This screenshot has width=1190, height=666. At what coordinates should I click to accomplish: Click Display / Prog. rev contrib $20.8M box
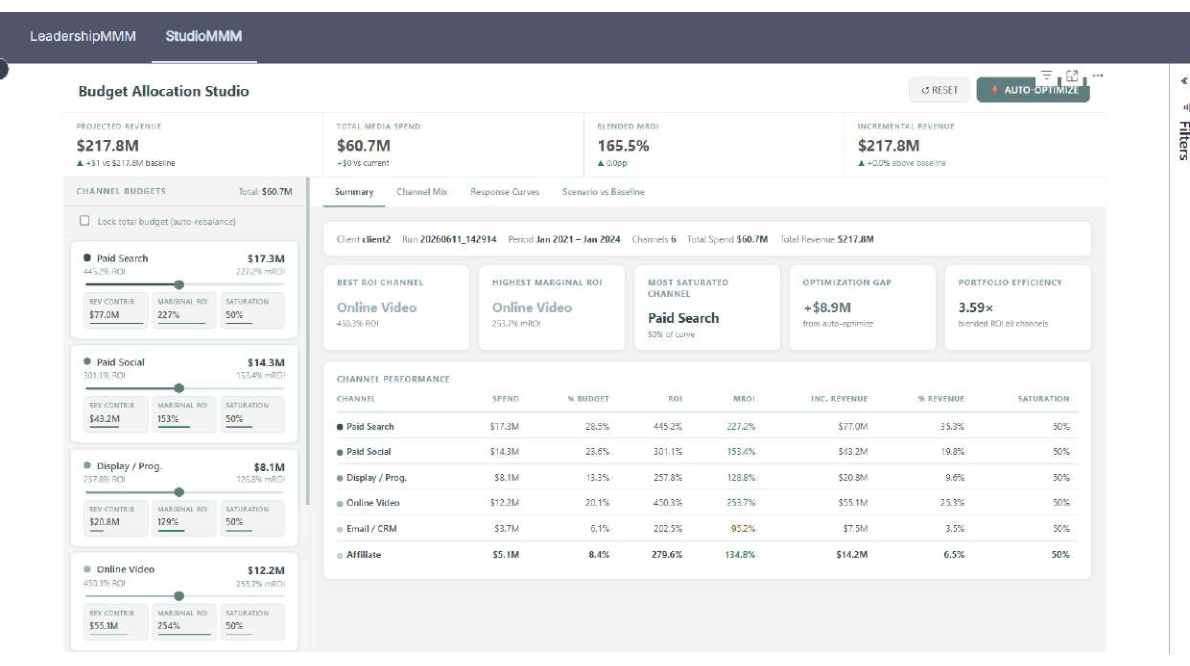[115, 517]
